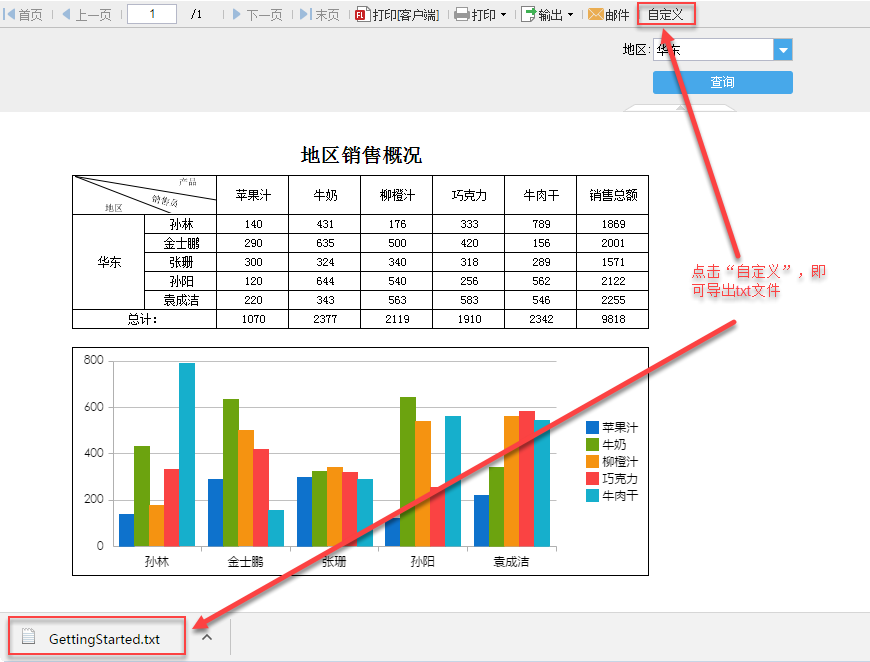Click the 自定义 custom button
Viewport: 870px width, 662px height.
[666, 14]
